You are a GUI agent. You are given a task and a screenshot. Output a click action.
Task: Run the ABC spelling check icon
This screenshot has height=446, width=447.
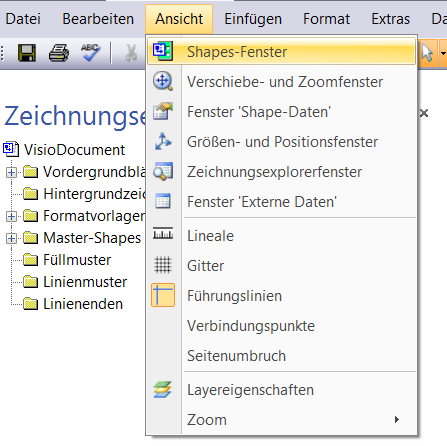pyautogui.click(x=91, y=53)
